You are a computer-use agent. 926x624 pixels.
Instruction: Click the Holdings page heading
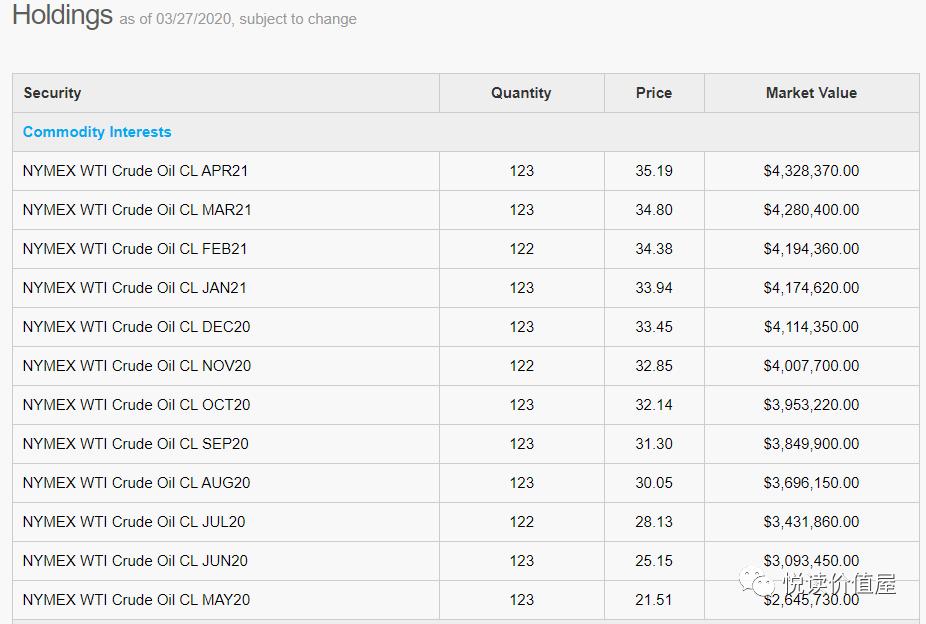62,16
